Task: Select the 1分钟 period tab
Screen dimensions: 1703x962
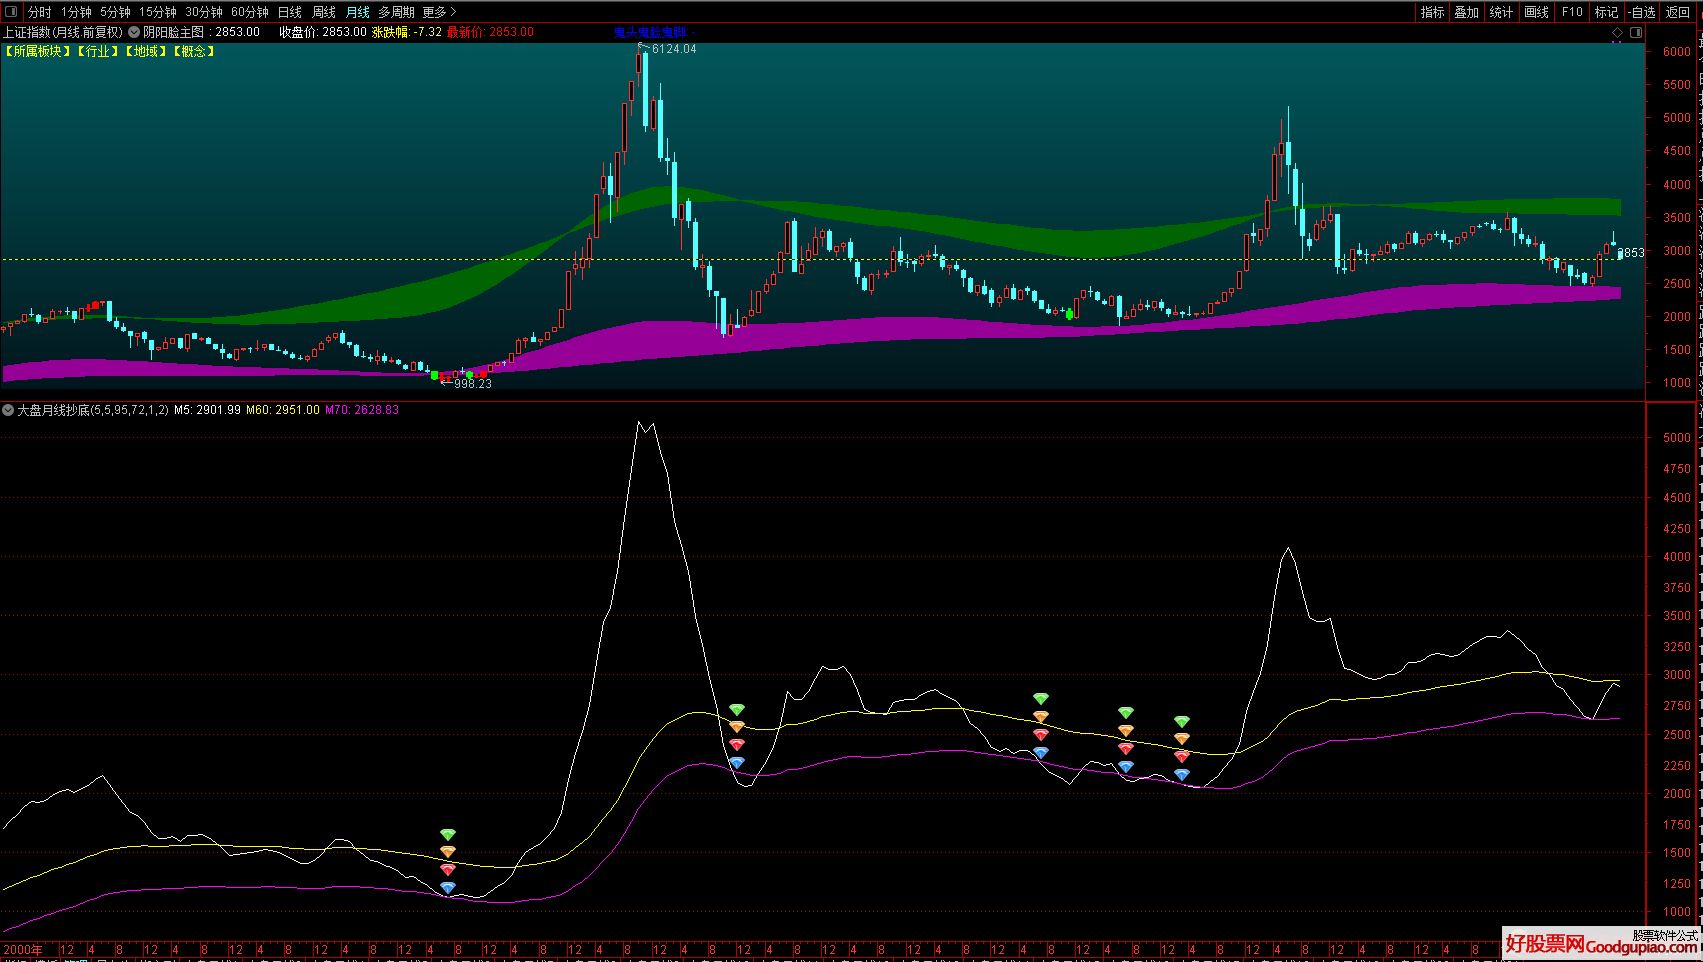Action: tap(76, 12)
